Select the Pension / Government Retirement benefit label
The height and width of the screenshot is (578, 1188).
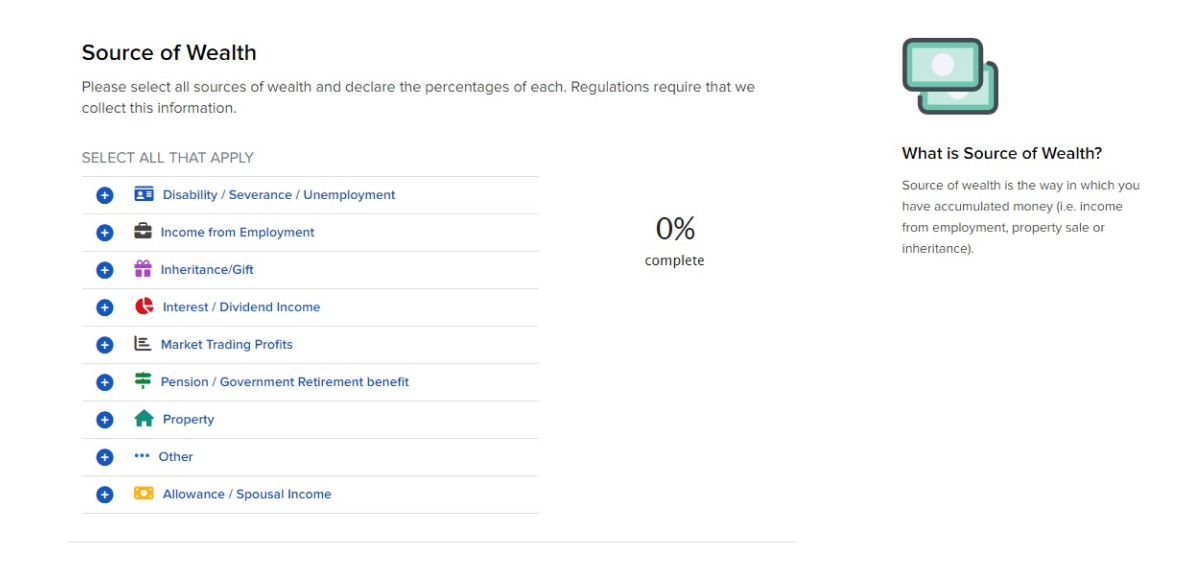point(284,382)
